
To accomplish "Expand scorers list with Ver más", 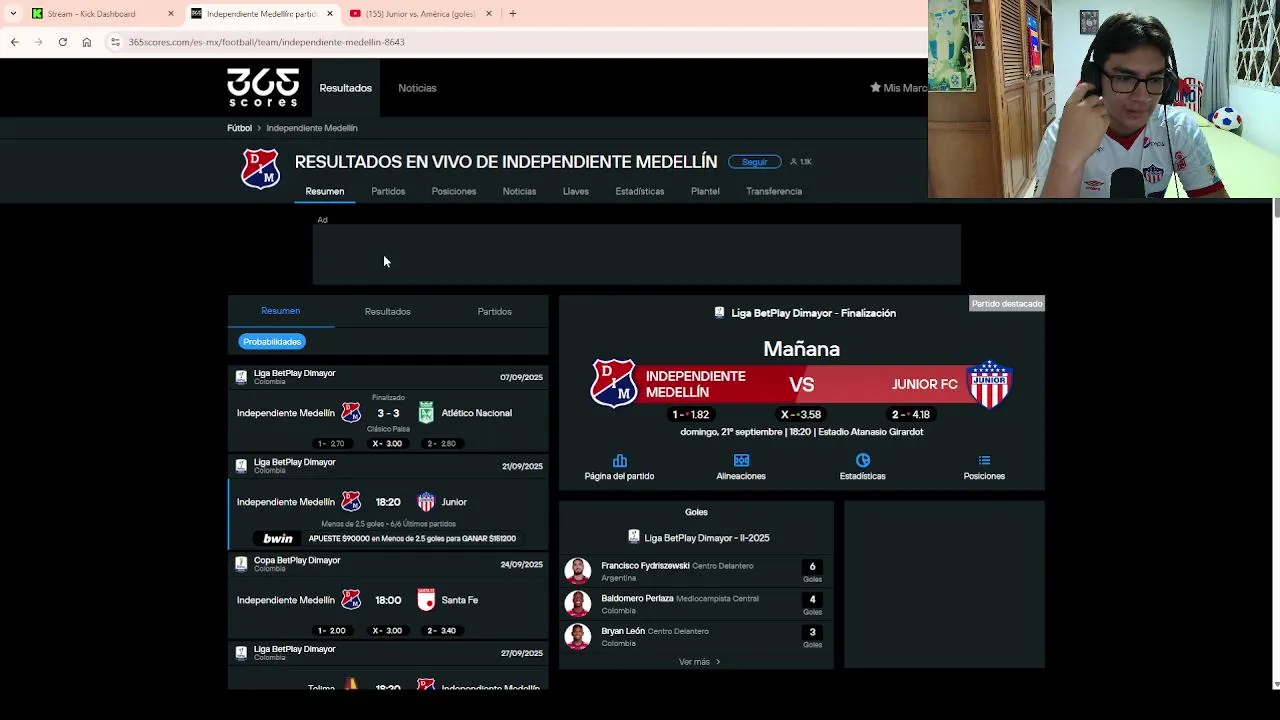I will click(699, 662).
